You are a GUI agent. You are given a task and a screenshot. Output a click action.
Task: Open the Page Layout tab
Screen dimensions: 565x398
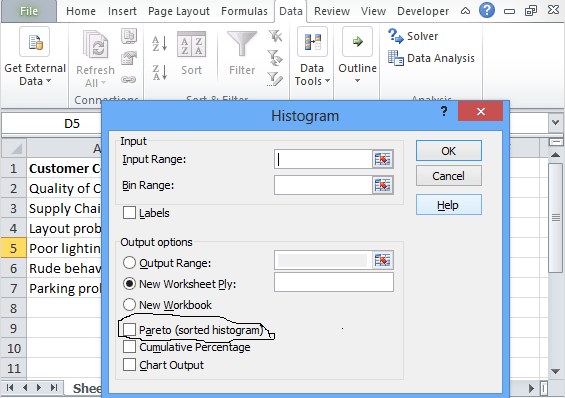point(179,11)
